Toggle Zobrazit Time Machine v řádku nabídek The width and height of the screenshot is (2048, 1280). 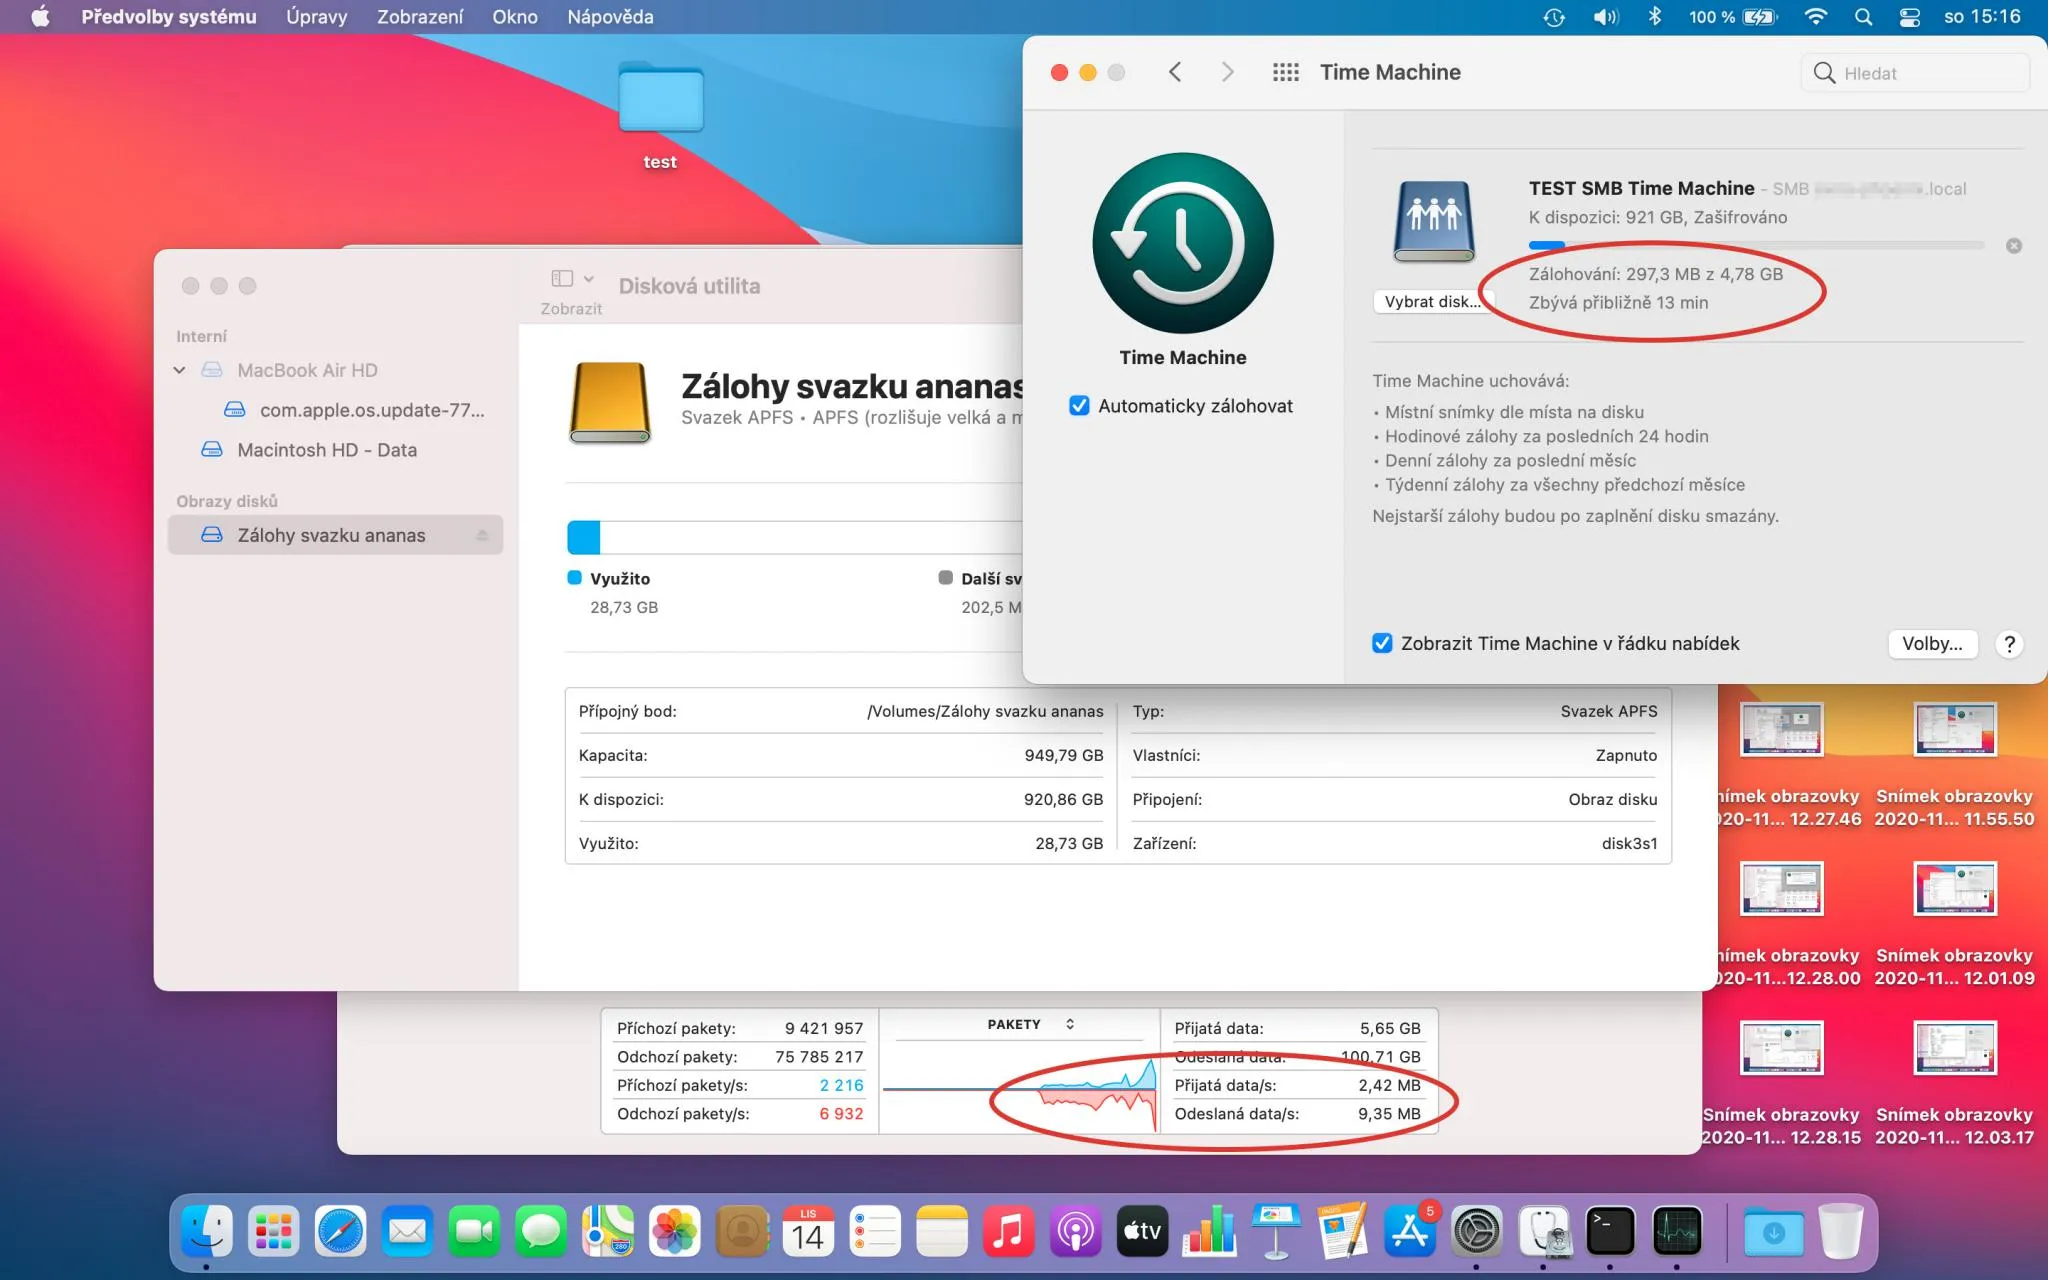1382,643
